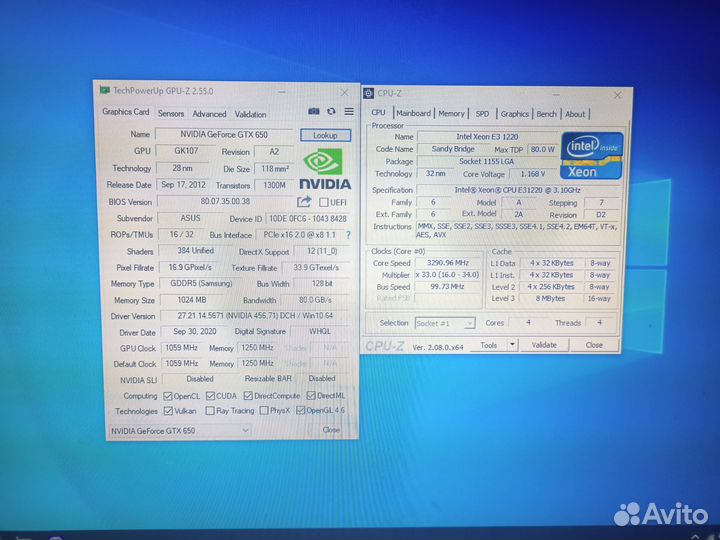This screenshot has width=720, height=540.
Task: Click the GPU Name field NVIDIA GeForce GTX 650
Action: click(224, 135)
